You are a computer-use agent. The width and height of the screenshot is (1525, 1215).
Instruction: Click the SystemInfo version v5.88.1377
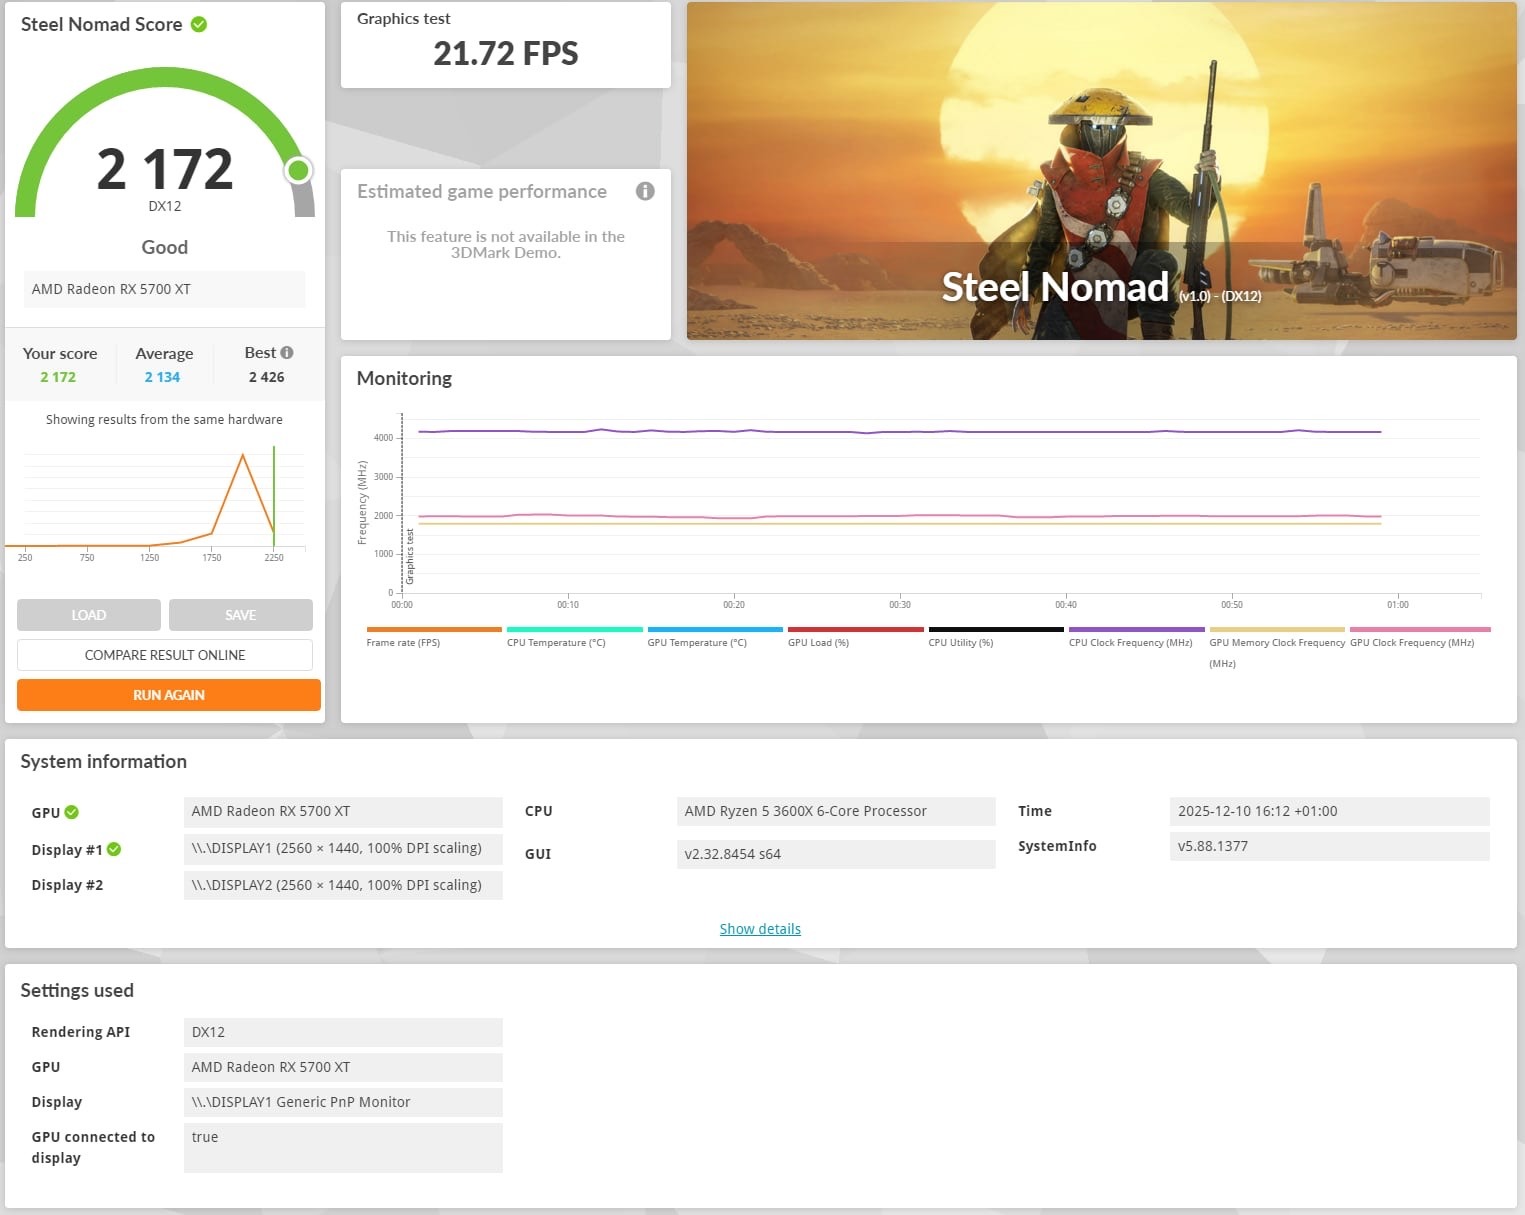[1329, 846]
